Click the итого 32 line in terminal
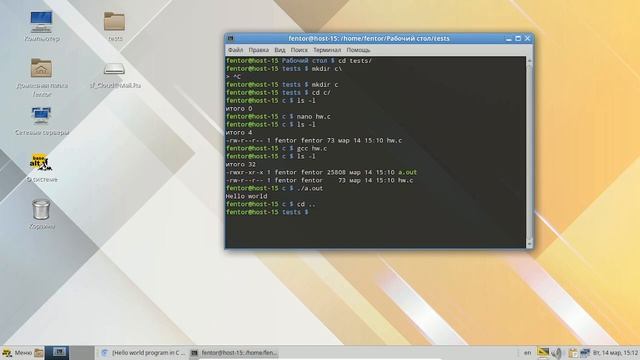The height and width of the screenshot is (360, 640). coord(240,164)
